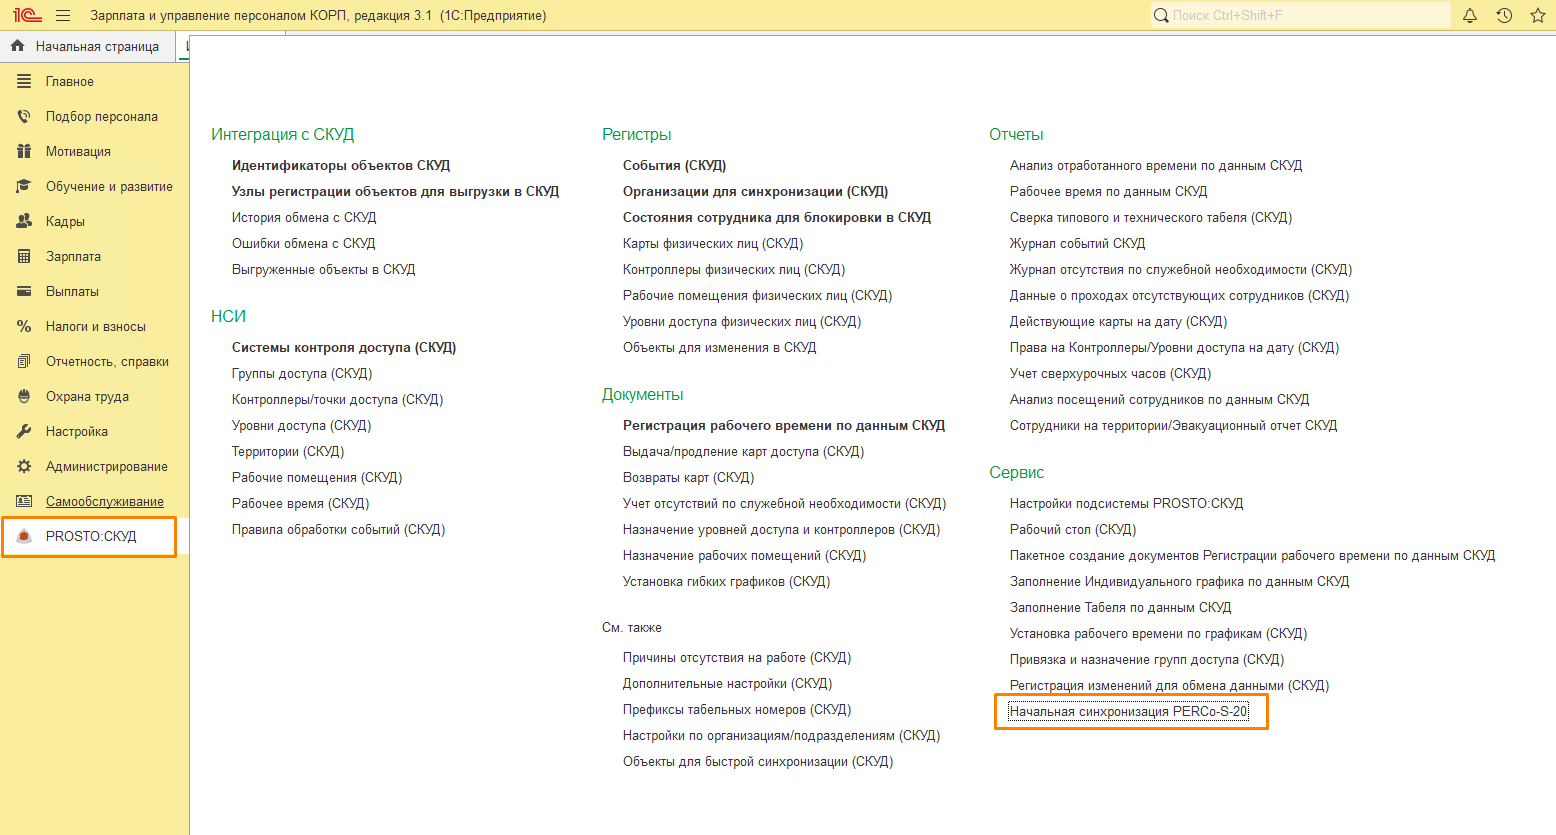Image resolution: width=1556 pixels, height=835 pixels.
Task: Open the history clock icon
Action: click(x=1504, y=16)
